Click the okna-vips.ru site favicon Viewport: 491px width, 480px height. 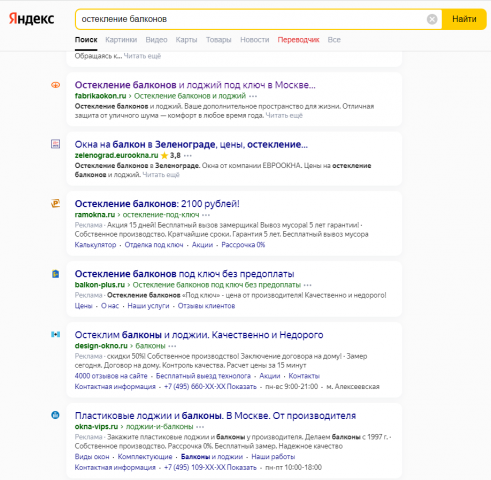55,415
